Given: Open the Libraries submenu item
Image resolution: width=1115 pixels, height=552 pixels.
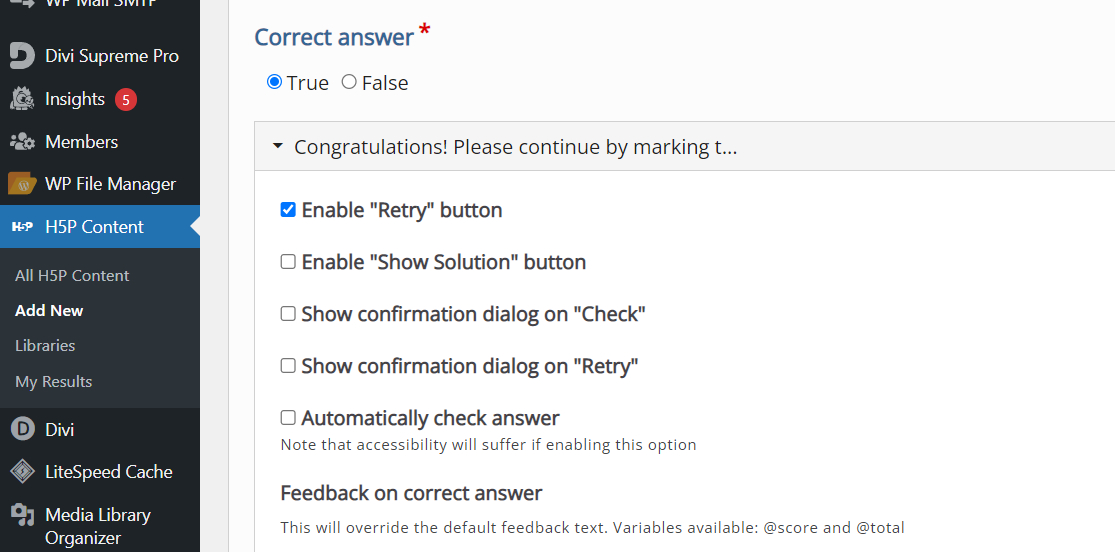Looking at the screenshot, I should (x=45, y=346).
